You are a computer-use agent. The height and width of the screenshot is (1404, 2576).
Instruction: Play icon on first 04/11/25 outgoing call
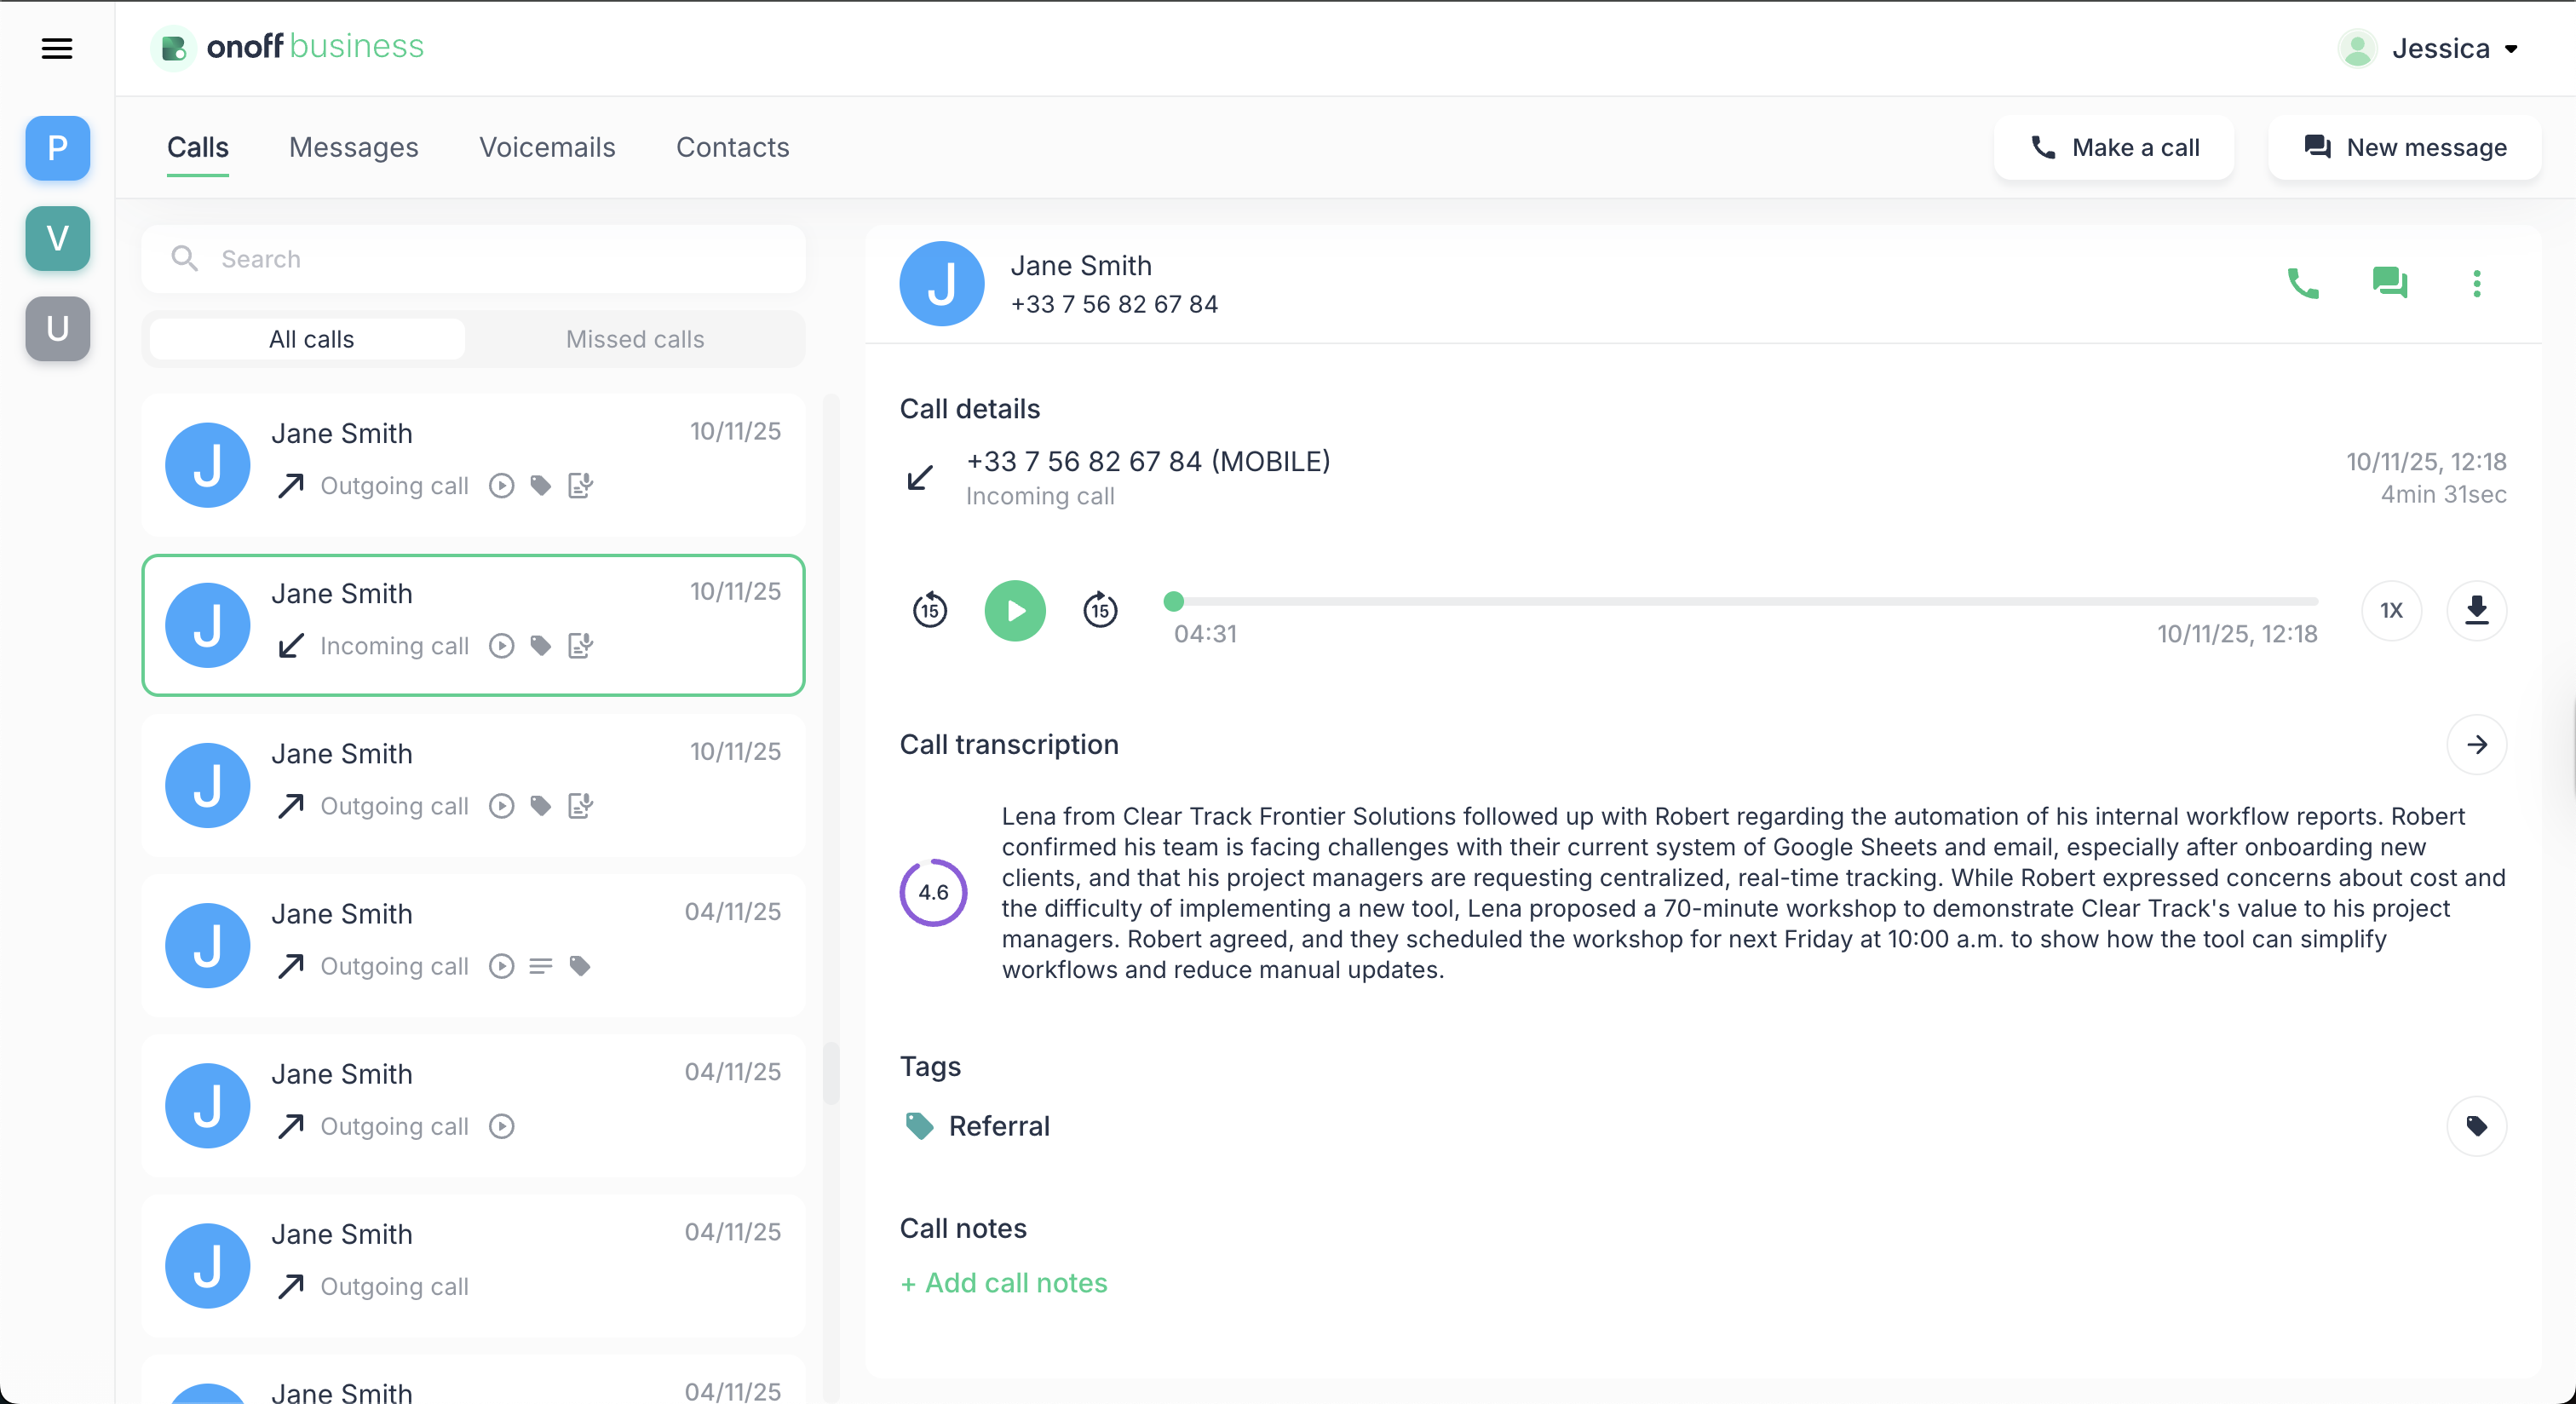(502, 966)
